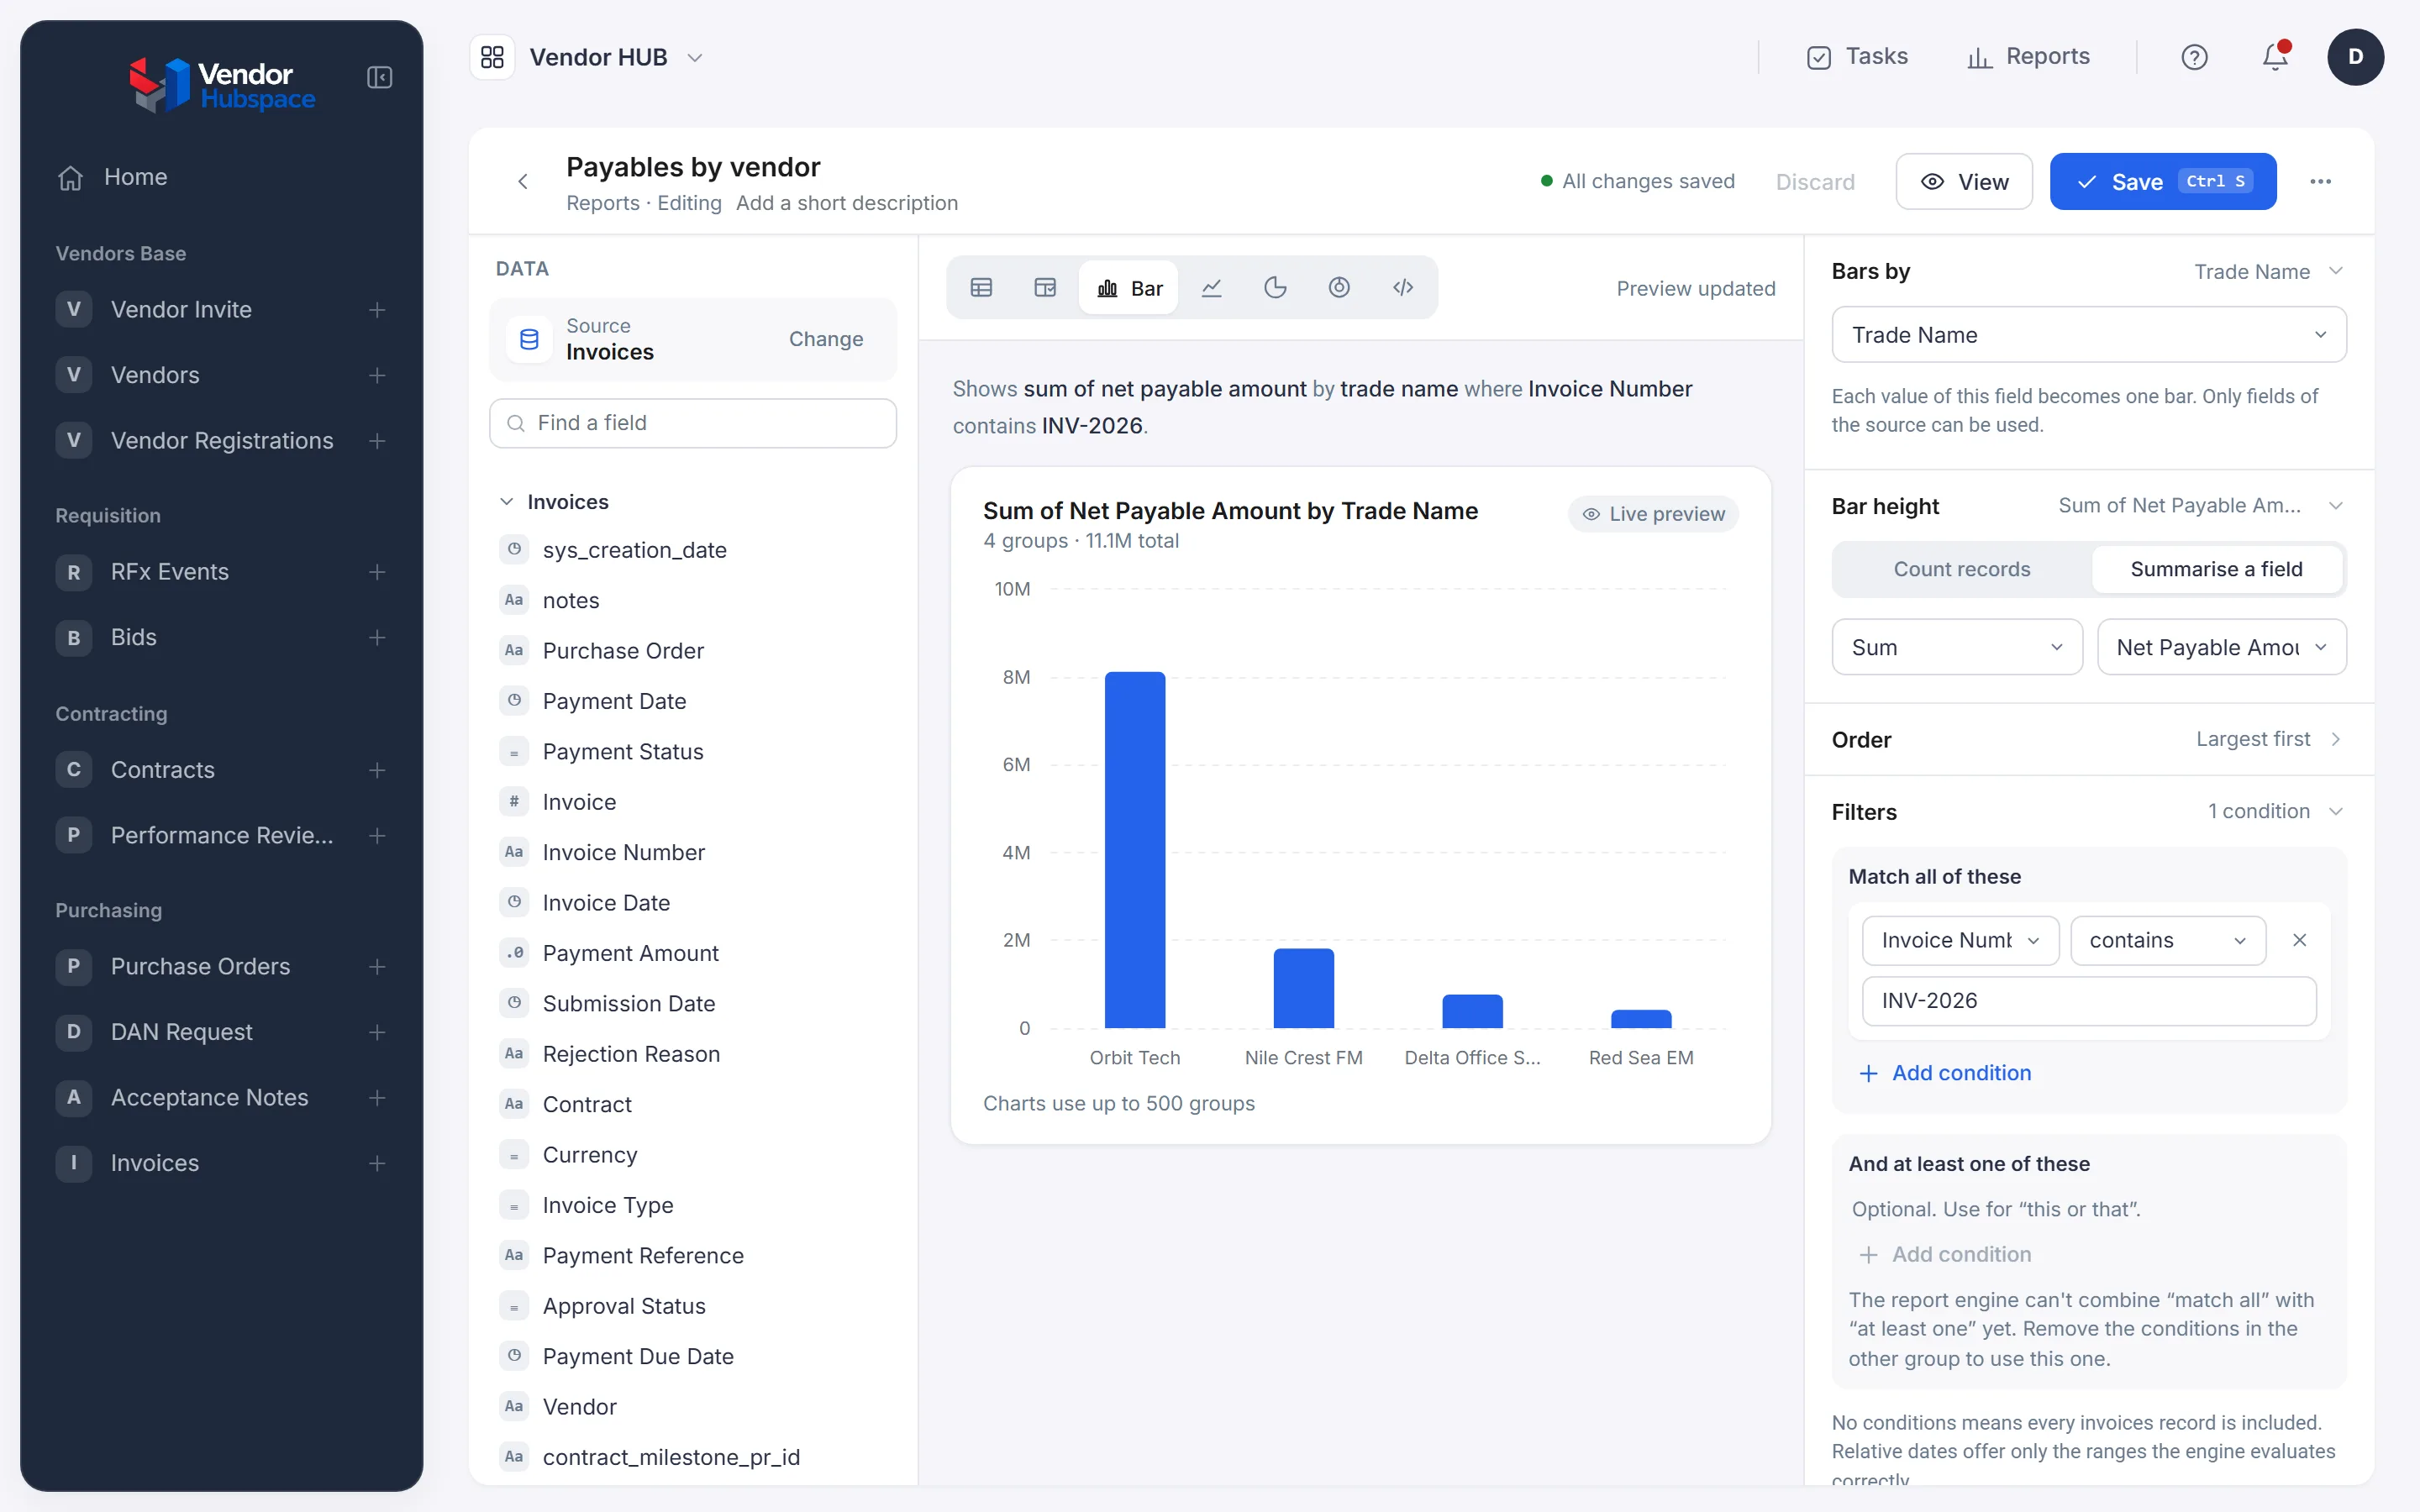Open notifications bell icon
This screenshot has width=2420, height=1512.
2275,57
